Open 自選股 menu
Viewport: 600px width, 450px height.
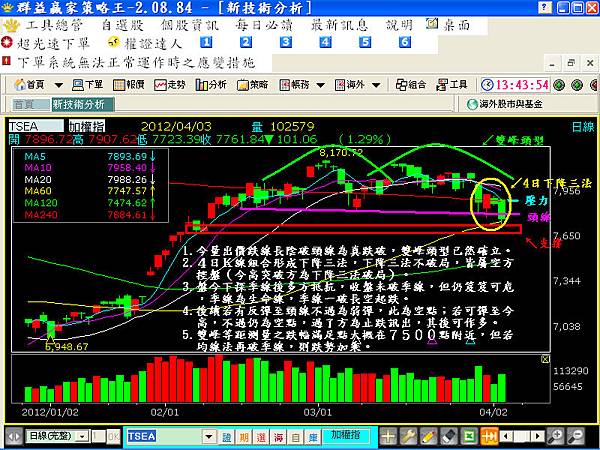coord(122,26)
